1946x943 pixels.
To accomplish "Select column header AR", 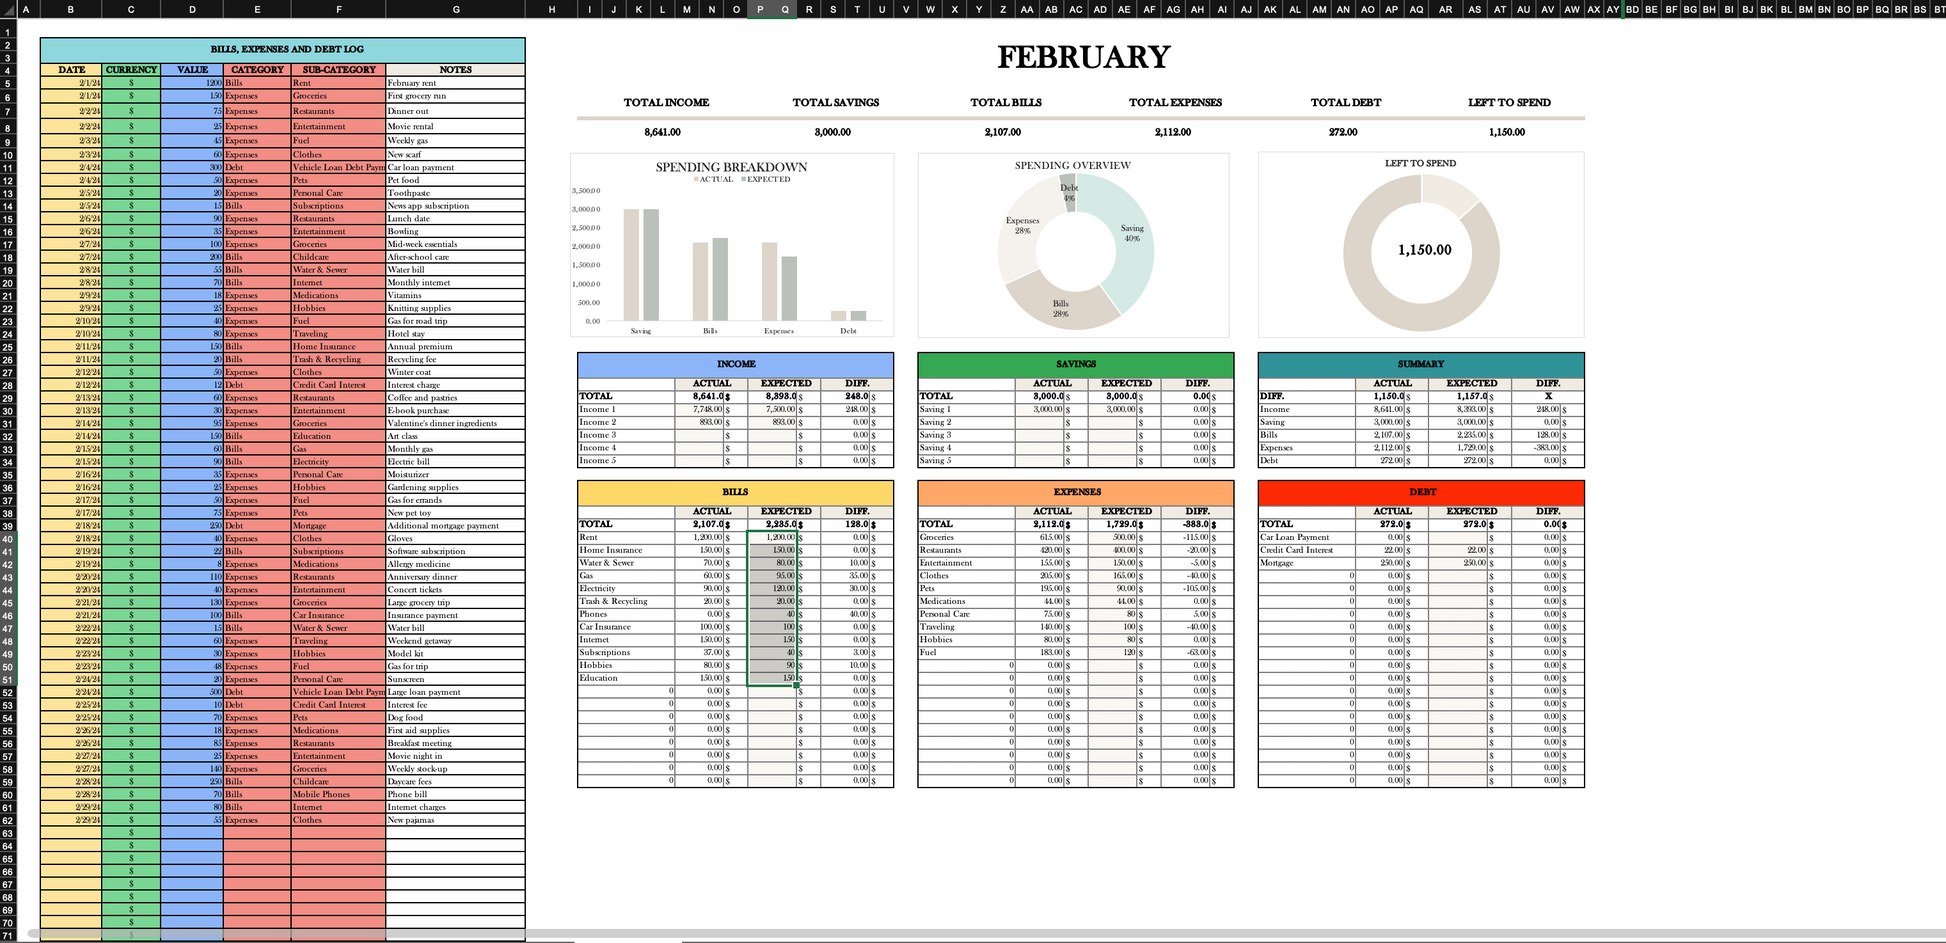I will [x=1445, y=9].
